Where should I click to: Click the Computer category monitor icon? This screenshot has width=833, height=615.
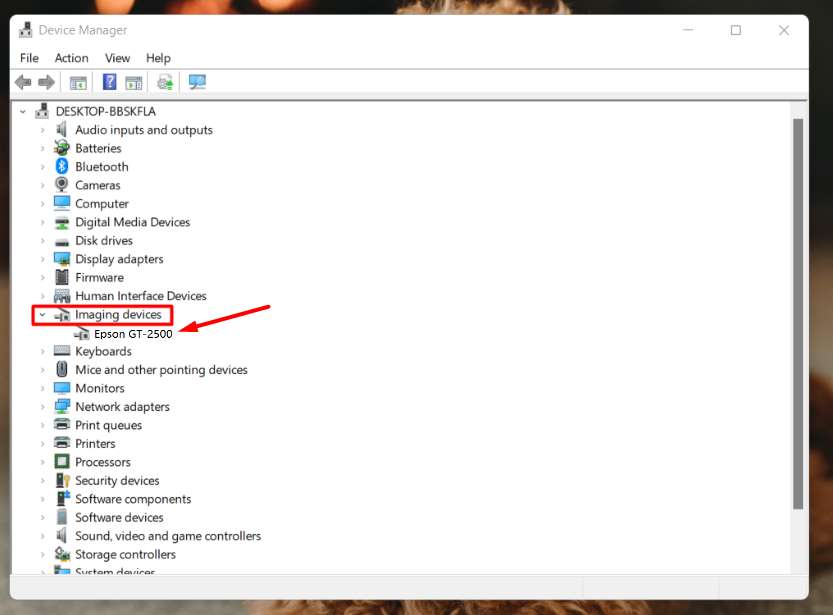(x=62, y=203)
